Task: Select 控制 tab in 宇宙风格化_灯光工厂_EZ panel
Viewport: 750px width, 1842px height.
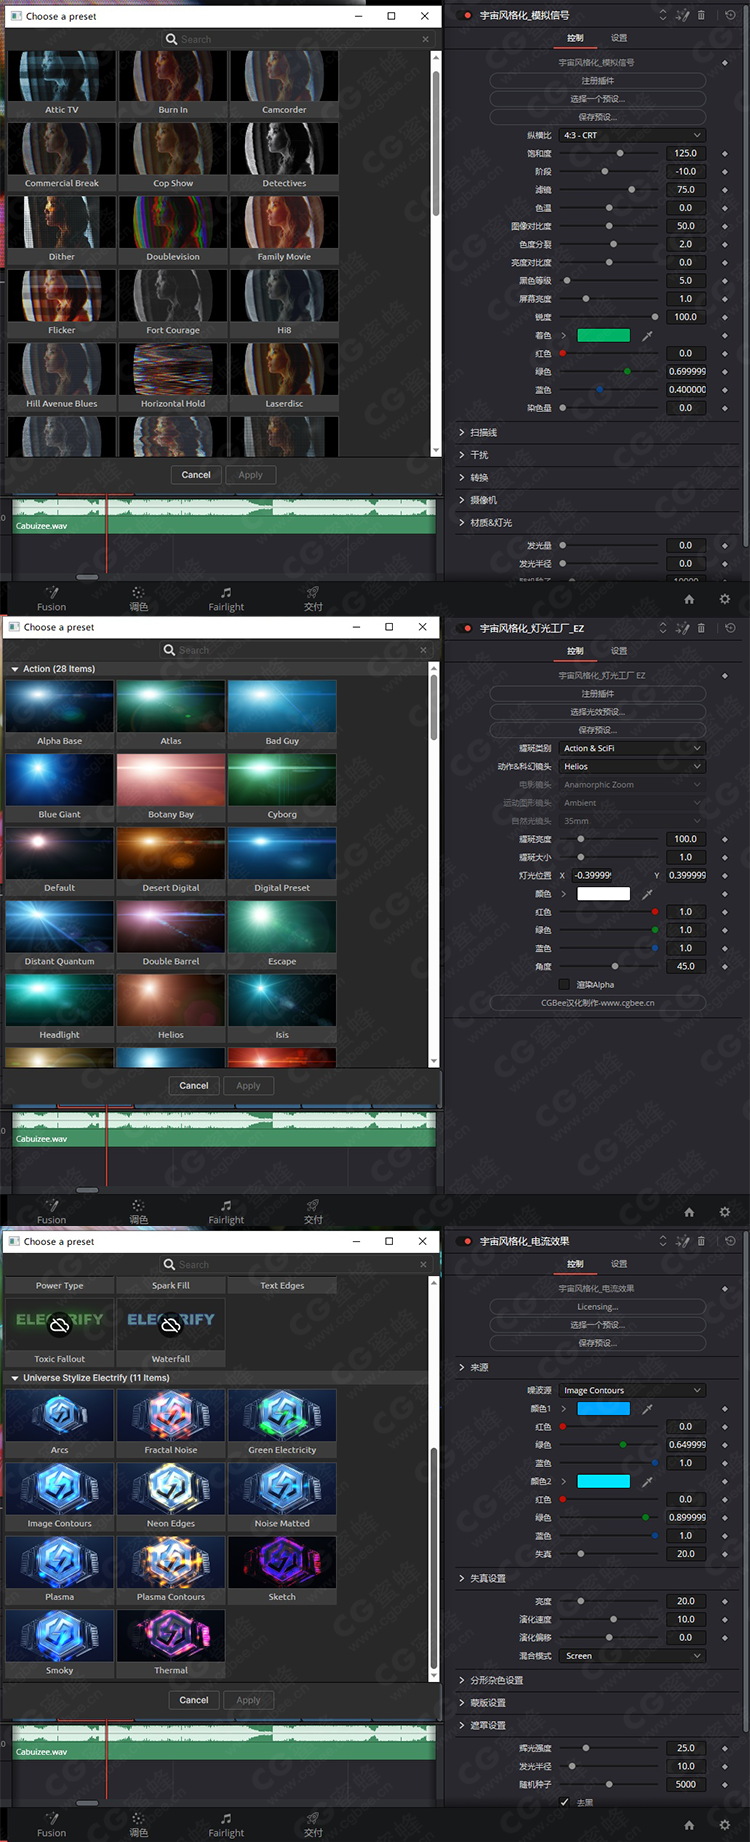Action: [575, 651]
